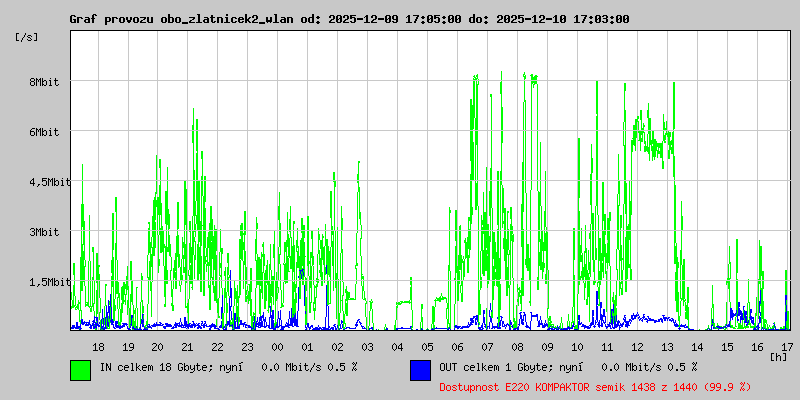Click hour label '21' on the x-axis

coord(187,347)
